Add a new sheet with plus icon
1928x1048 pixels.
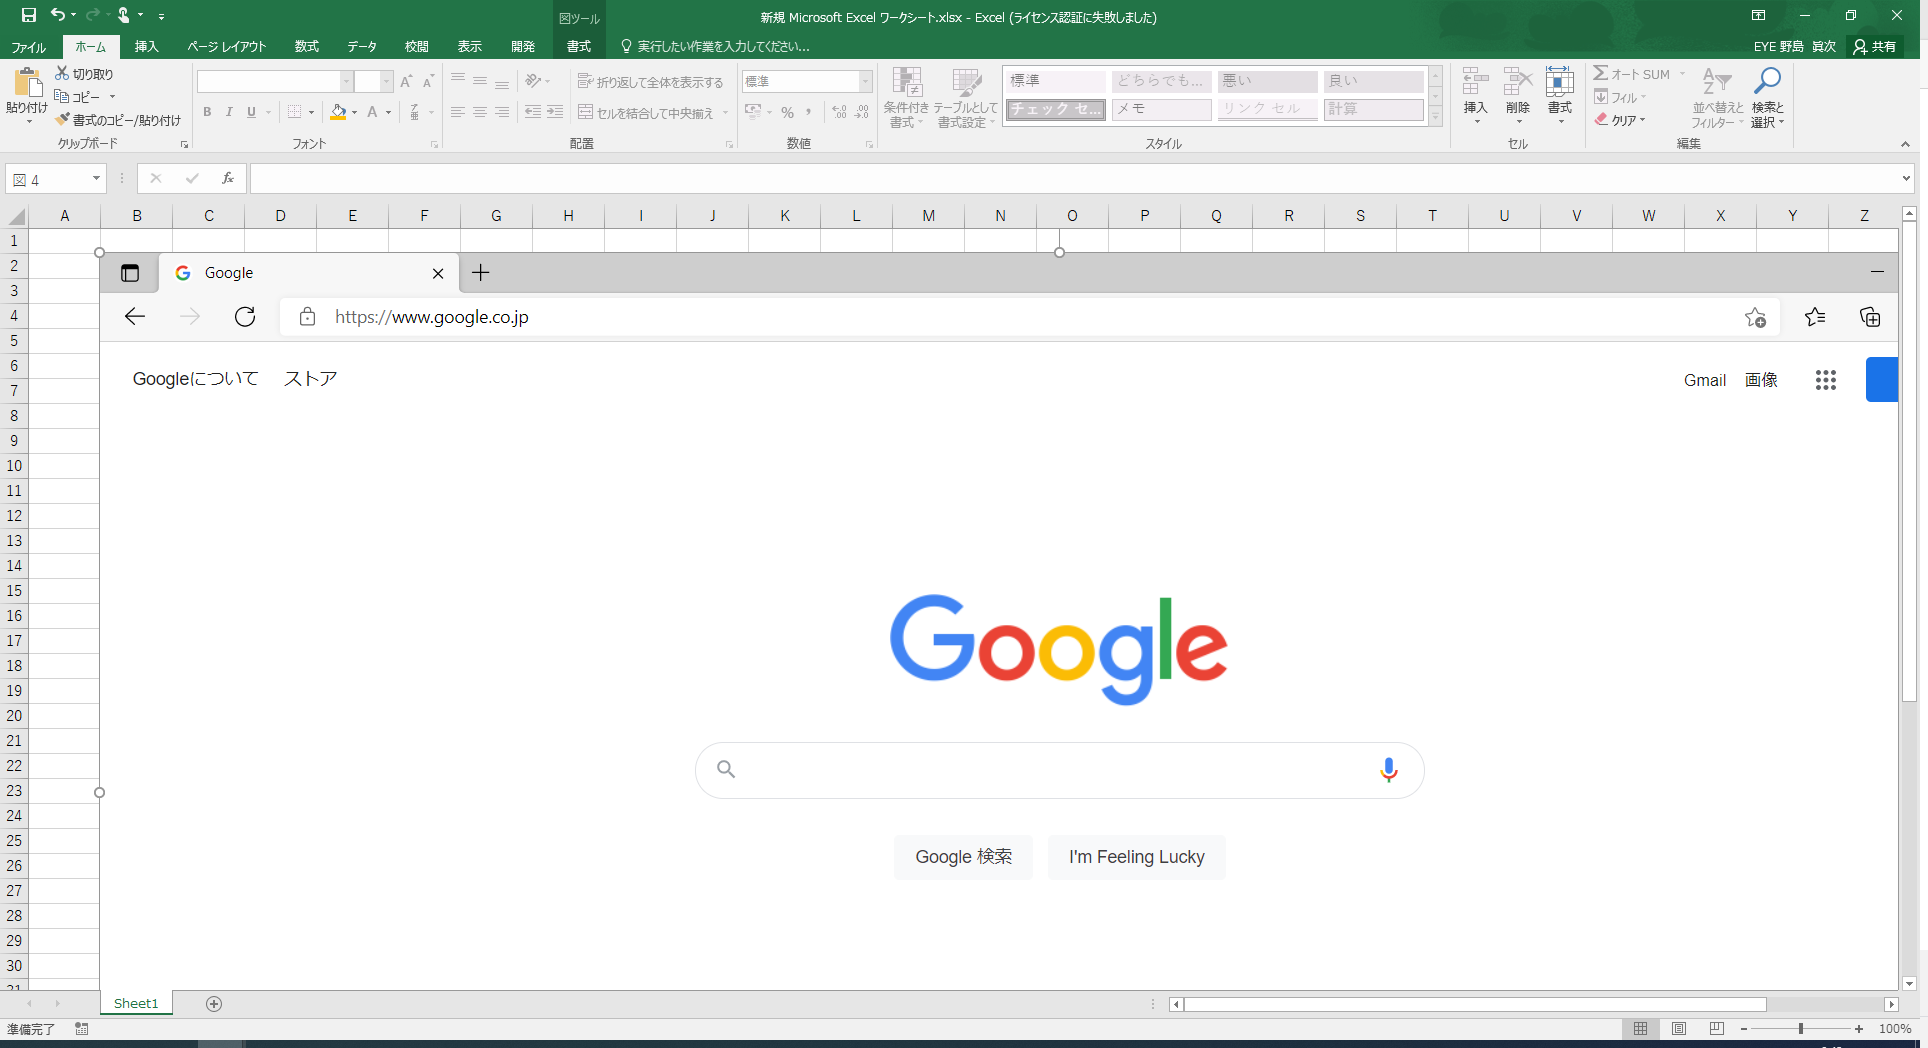click(x=214, y=1004)
